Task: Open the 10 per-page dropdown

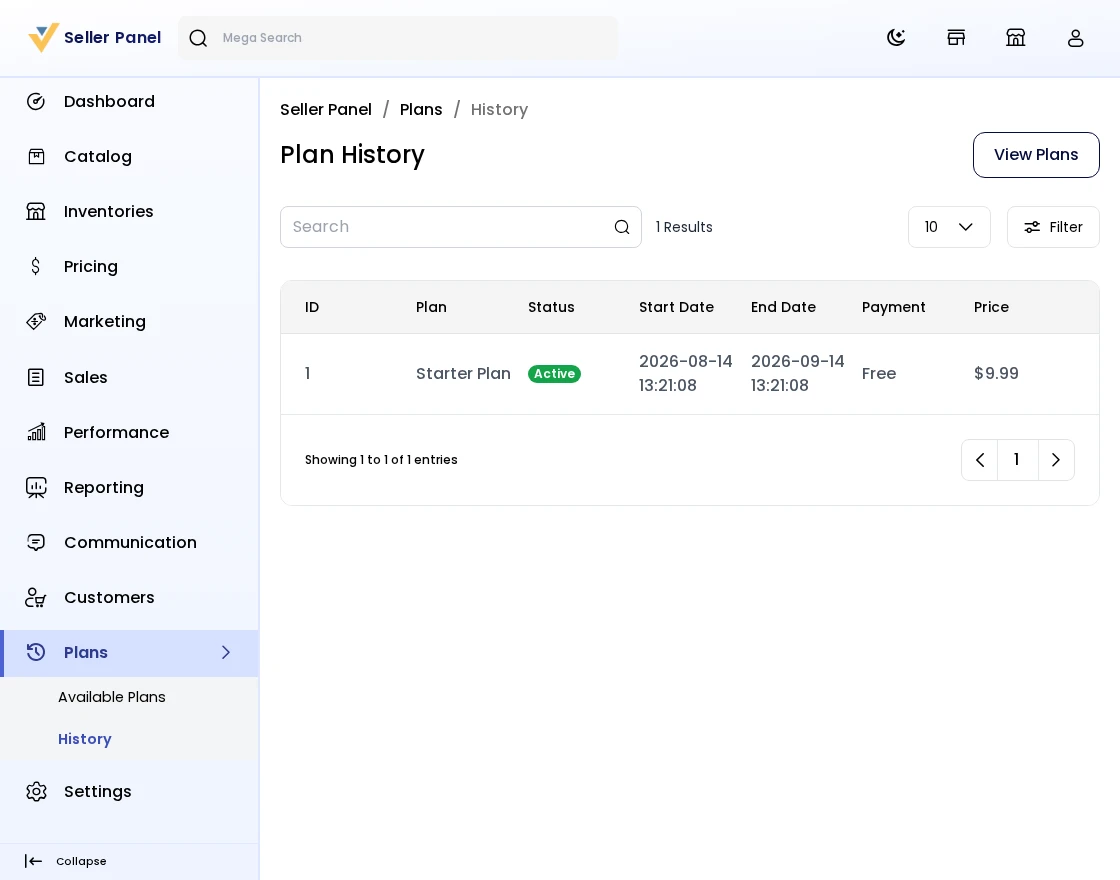Action: point(949,227)
